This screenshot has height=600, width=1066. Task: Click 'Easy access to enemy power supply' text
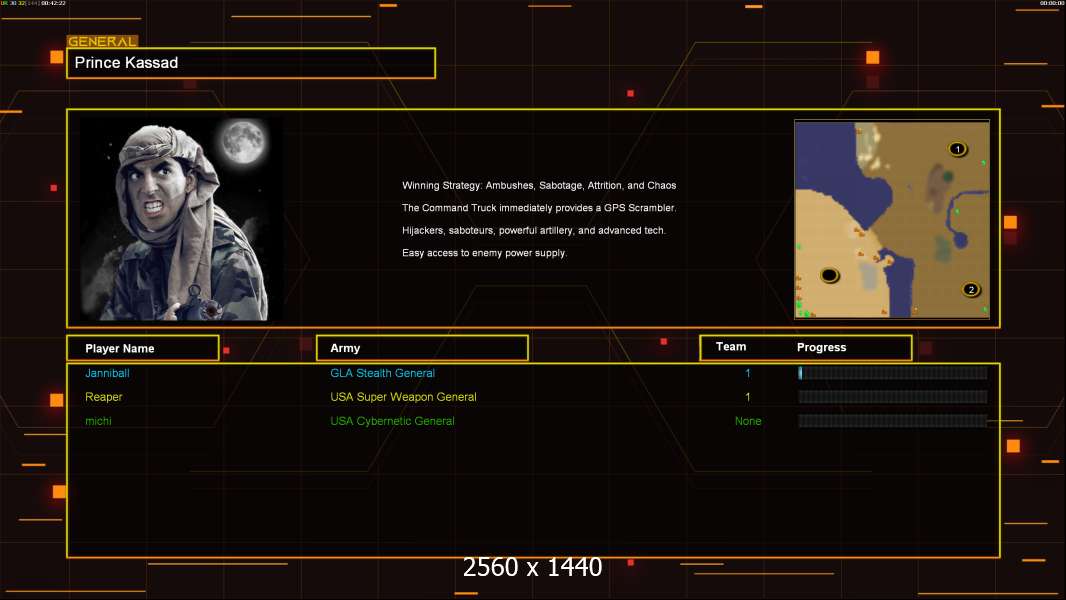pos(484,253)
